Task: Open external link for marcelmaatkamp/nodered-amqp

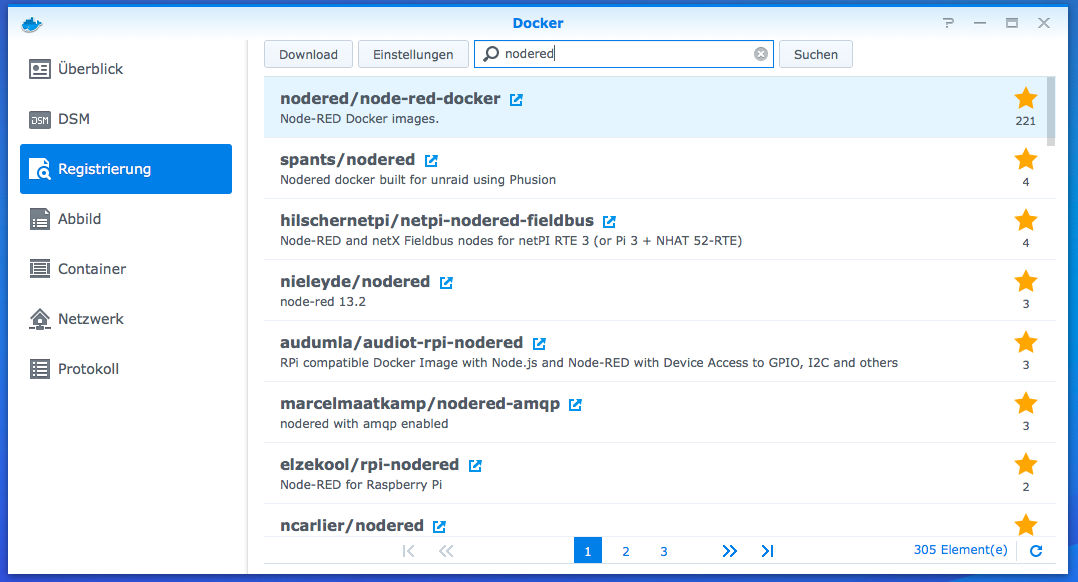Action: click(575, 405)
